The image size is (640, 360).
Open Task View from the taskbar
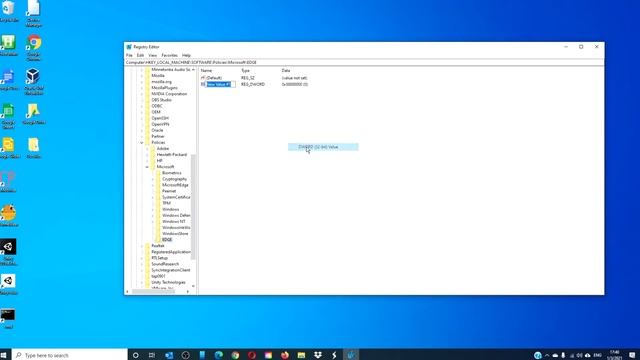click(x=152, y=355)
